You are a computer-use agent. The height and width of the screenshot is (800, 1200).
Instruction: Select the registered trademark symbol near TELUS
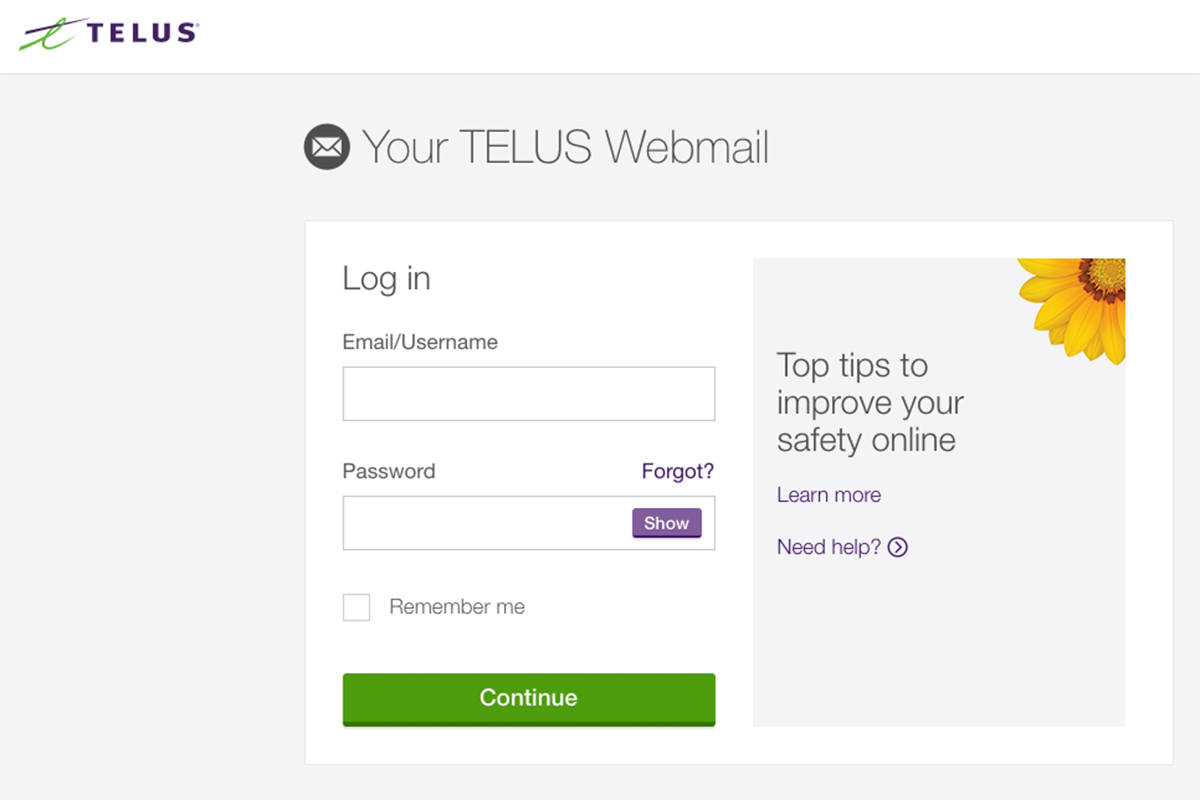196,23
